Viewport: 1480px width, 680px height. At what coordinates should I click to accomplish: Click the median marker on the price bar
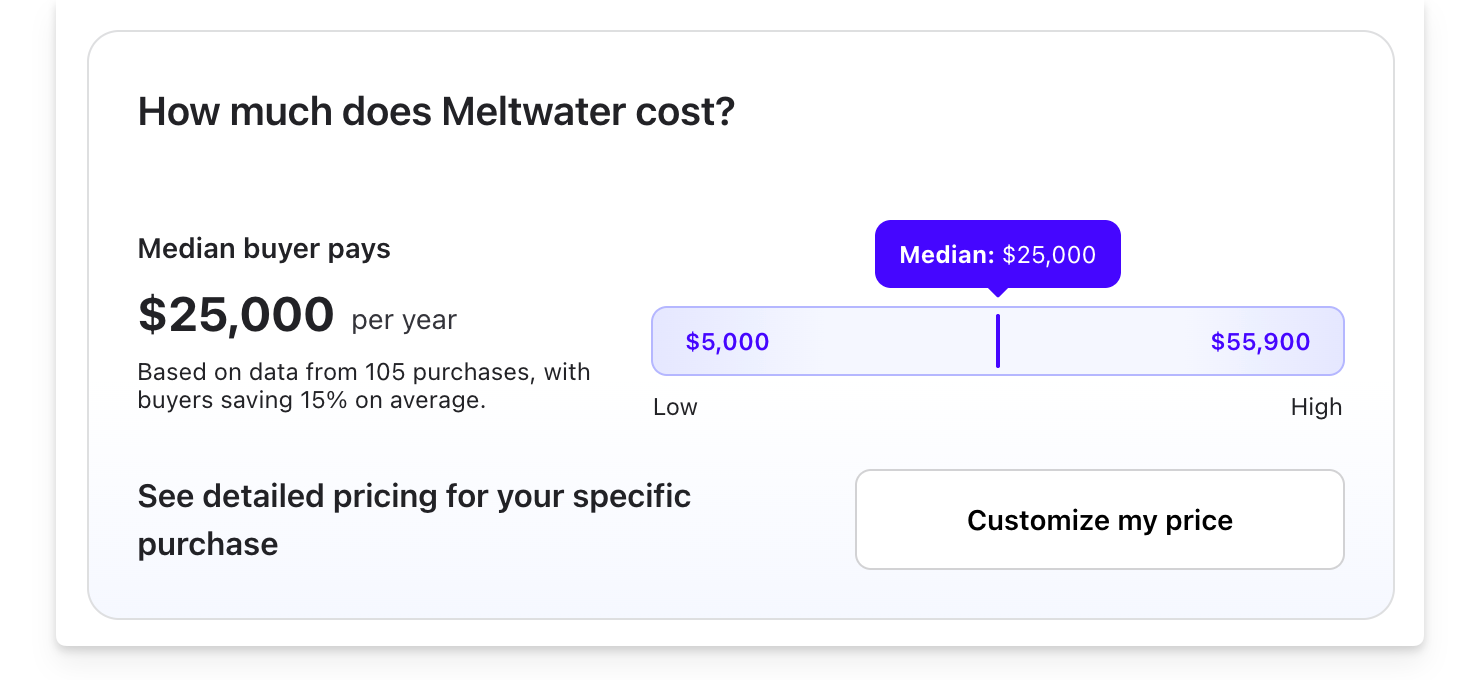[997, 341]
